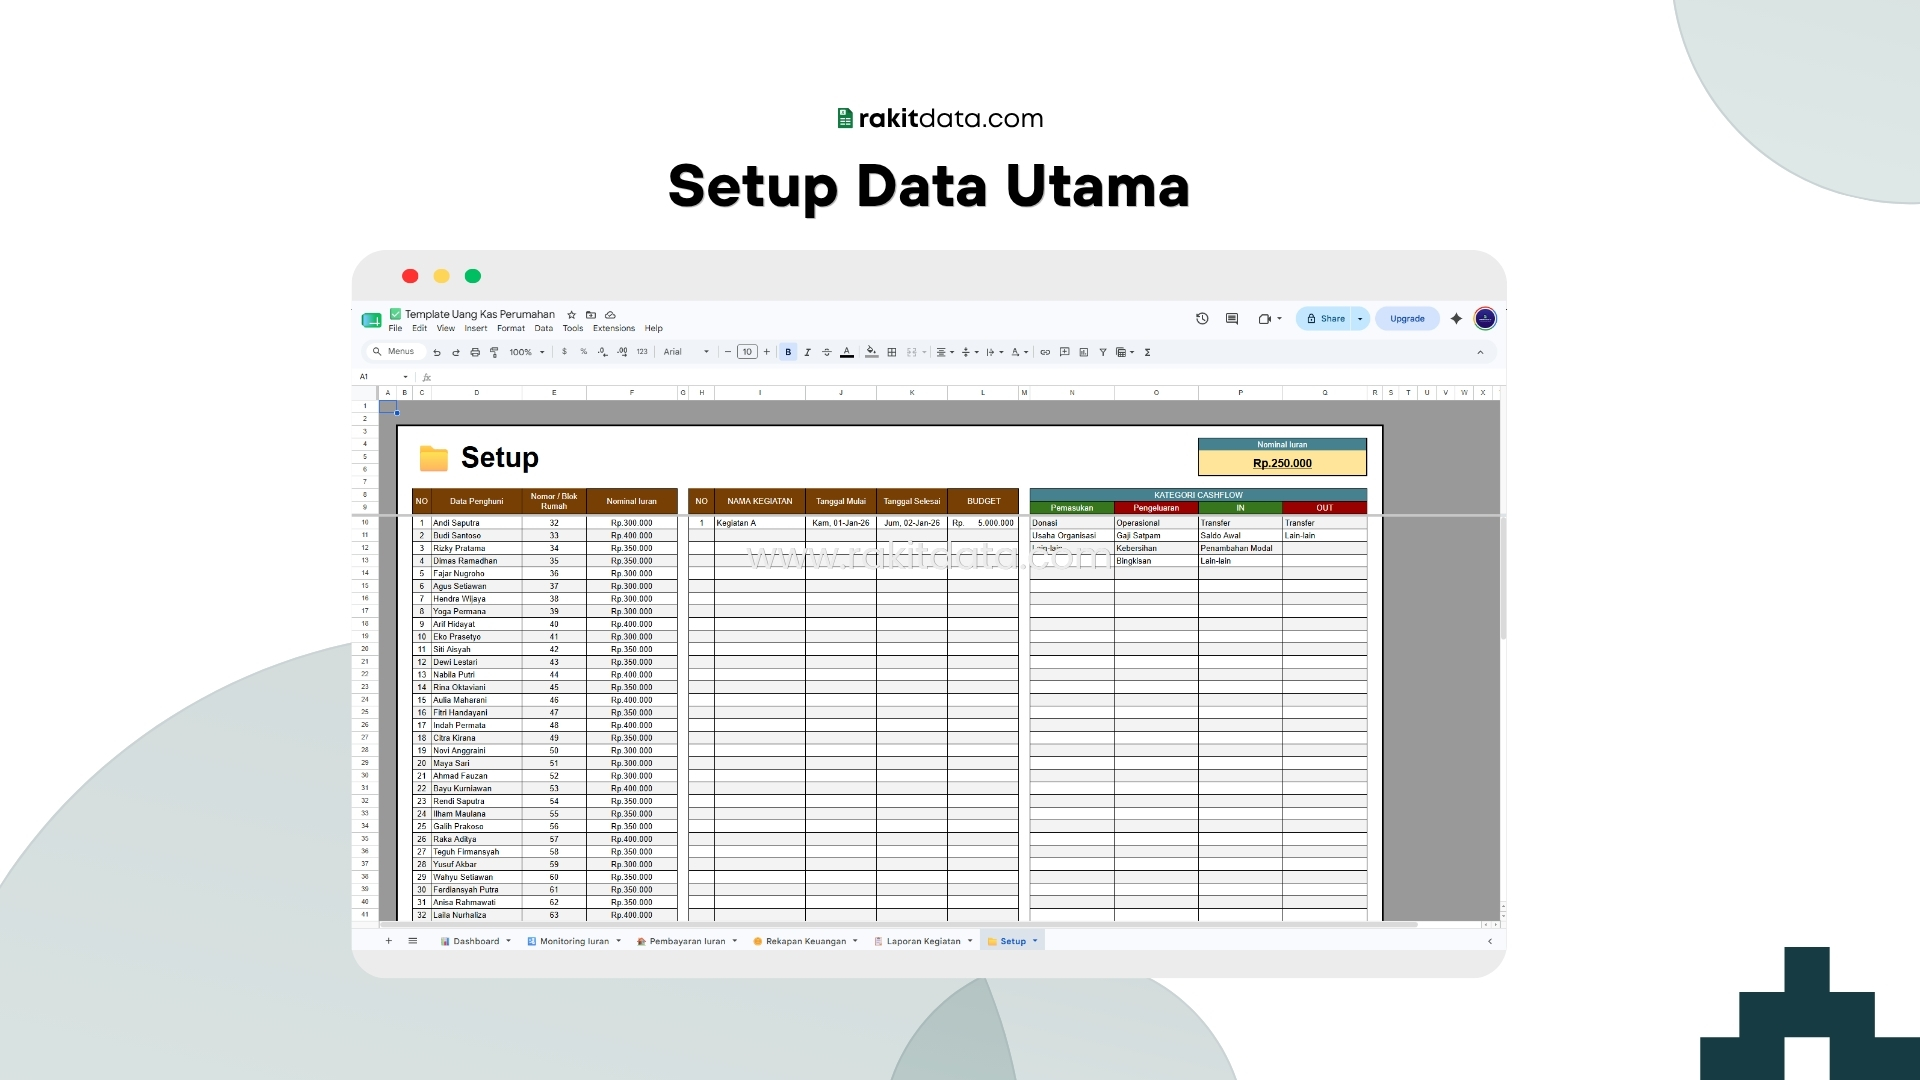Check the cloud save status icon
Viewport: 1920px width, 1080px height.
610,315
